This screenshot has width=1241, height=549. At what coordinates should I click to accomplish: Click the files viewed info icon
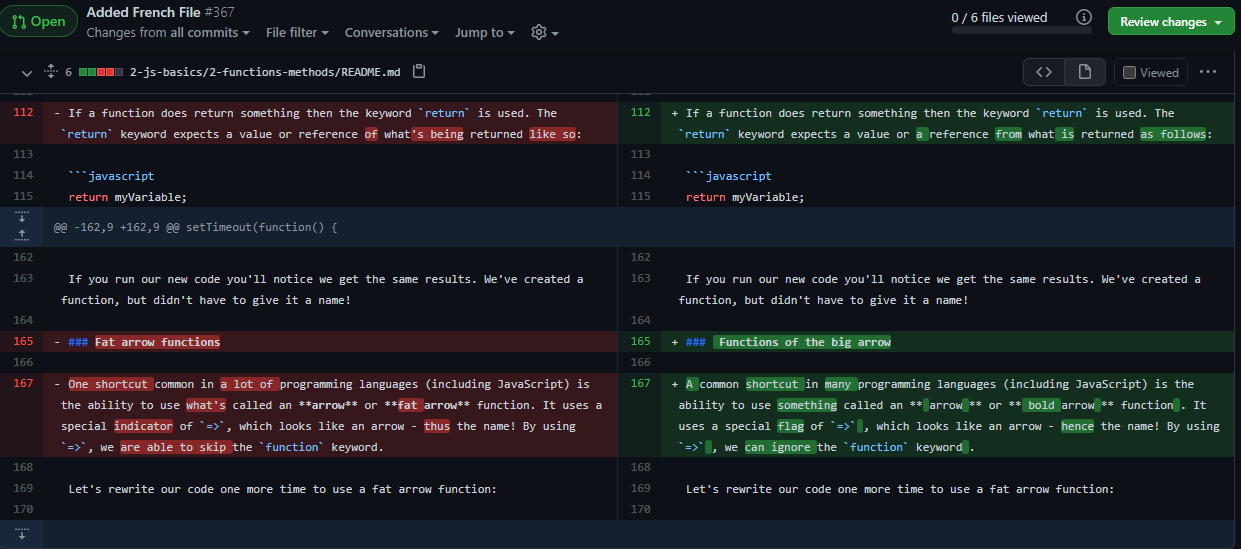click(x=1083, y=17)
